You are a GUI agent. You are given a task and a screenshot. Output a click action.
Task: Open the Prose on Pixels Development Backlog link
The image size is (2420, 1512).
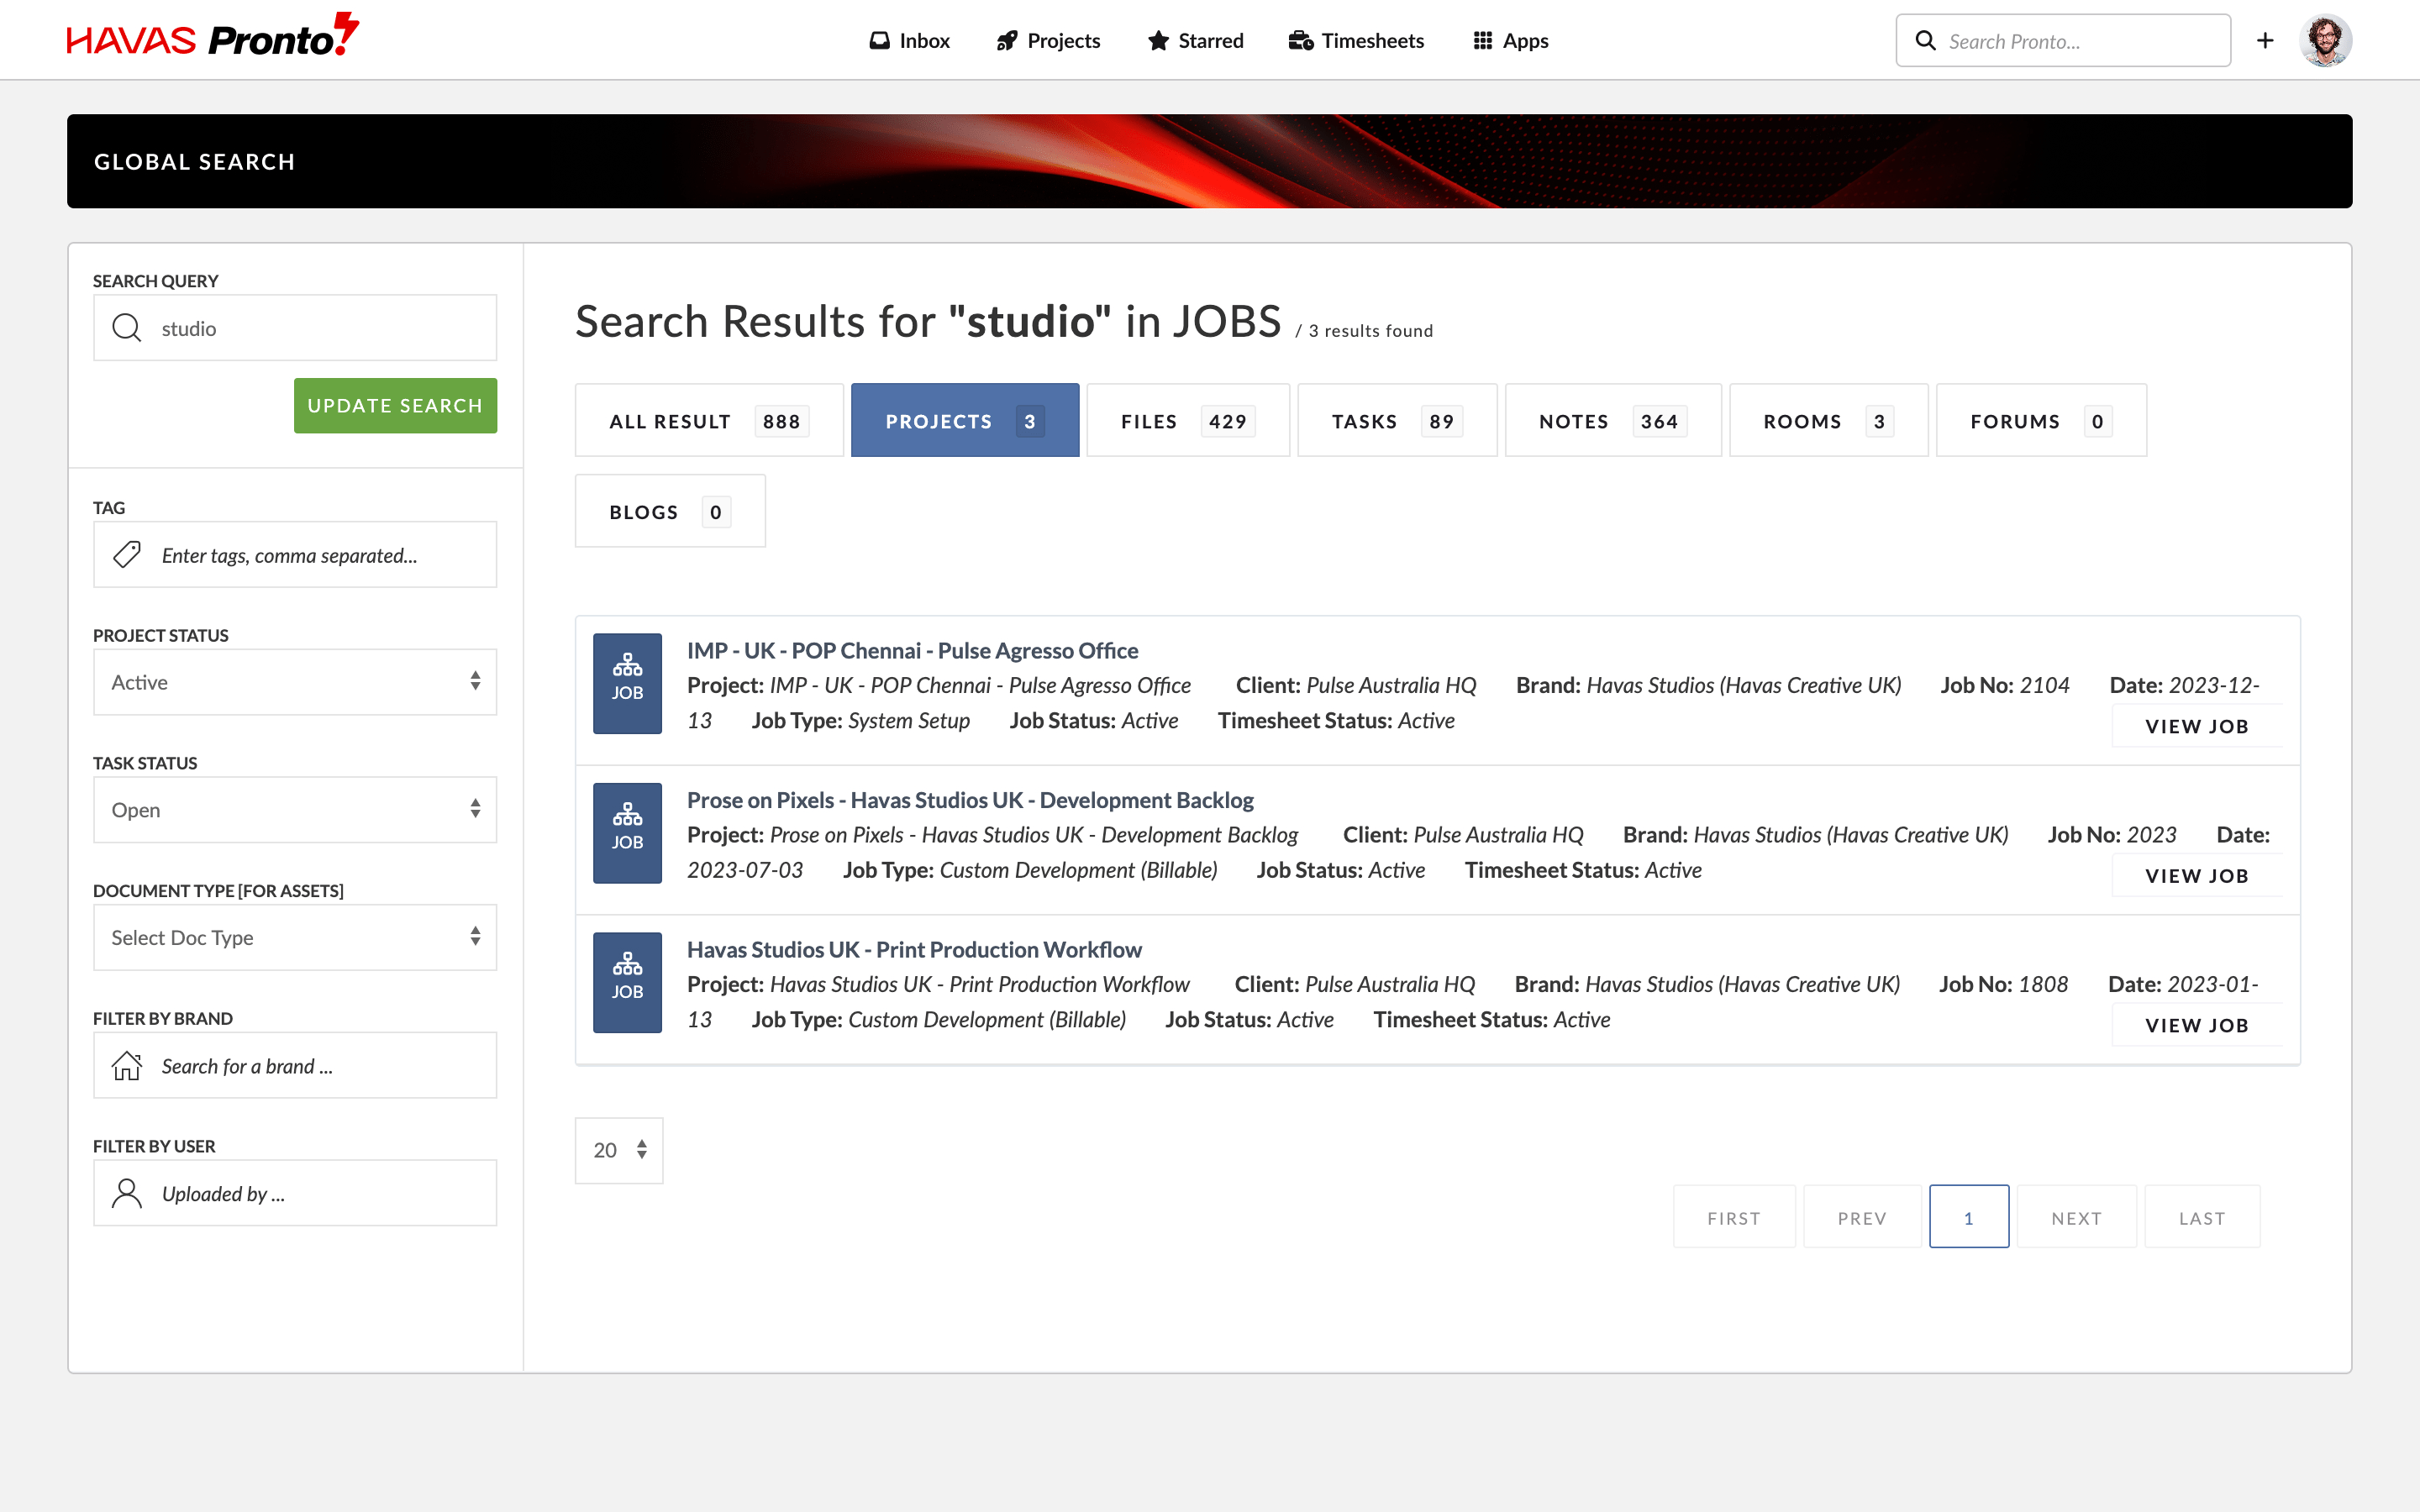970,800
